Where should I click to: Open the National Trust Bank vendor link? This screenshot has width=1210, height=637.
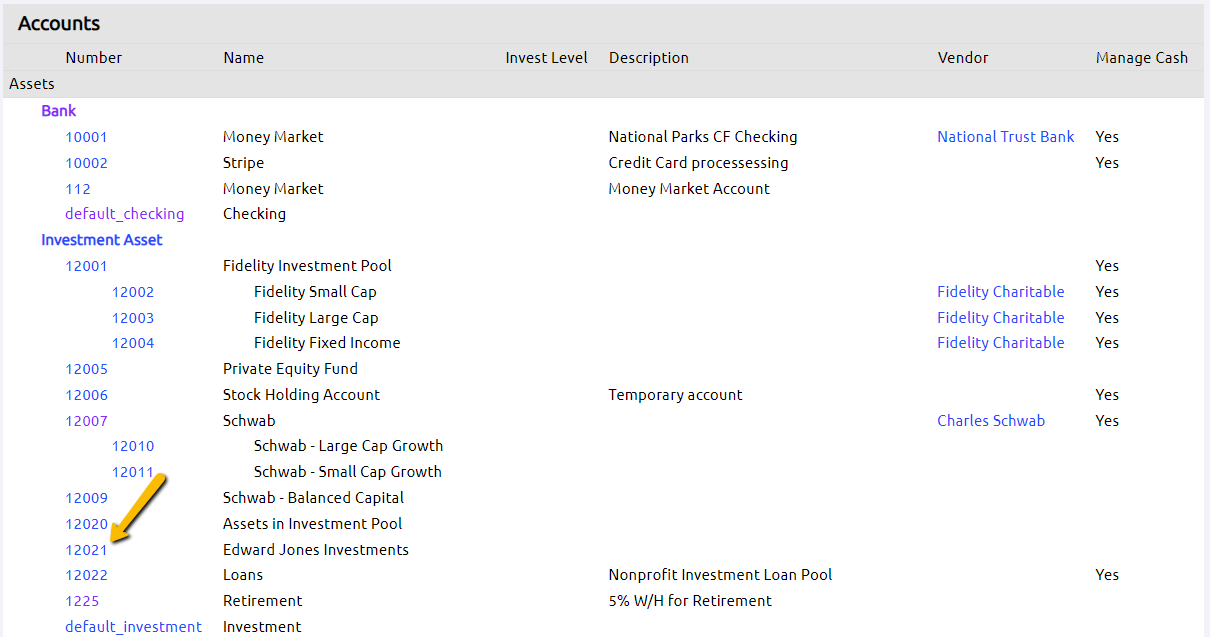[x=1006, y=137]
